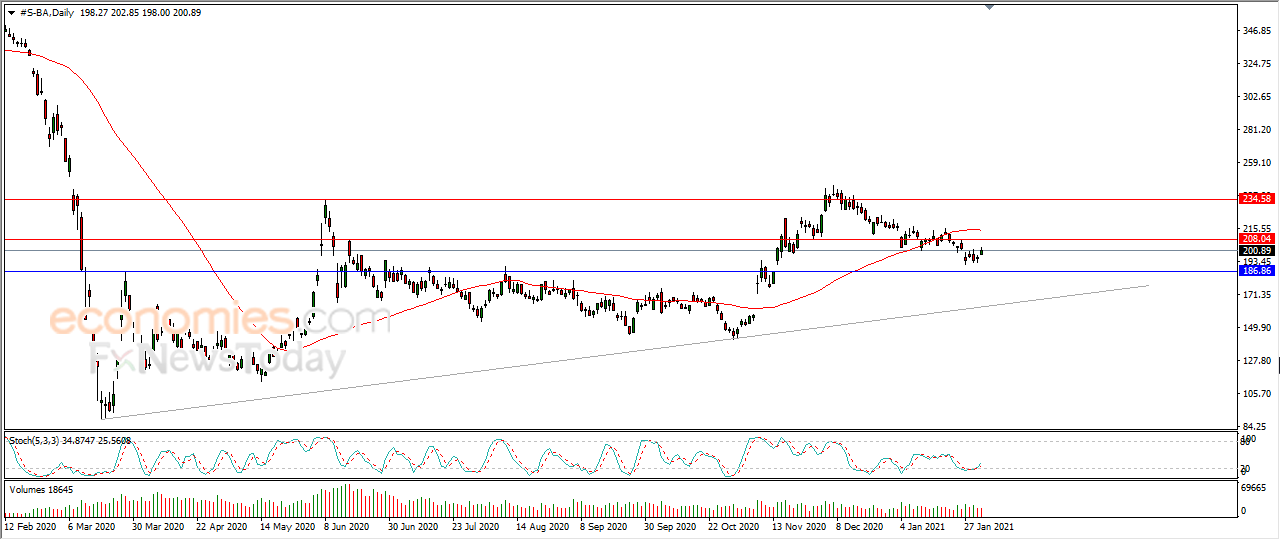Select the red 208.04 price level tag

(x=1255, y=239)
